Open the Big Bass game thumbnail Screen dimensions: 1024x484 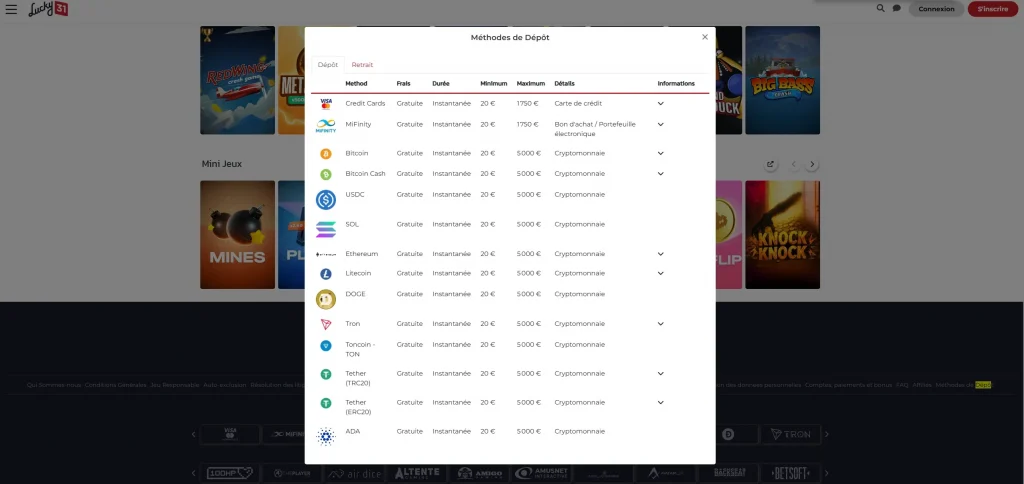pyautogui.click(x=782, y=80)
